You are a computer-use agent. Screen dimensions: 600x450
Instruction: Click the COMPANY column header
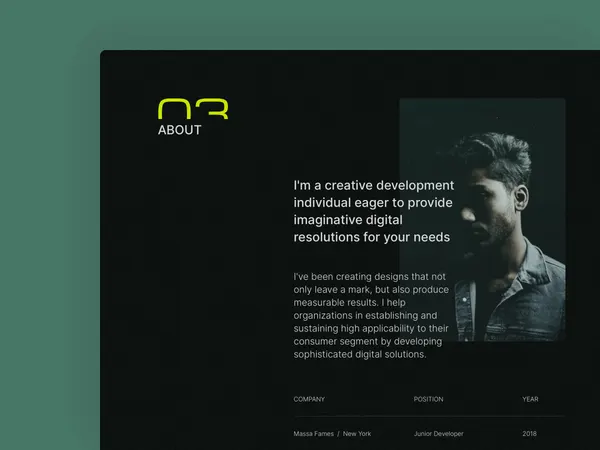click(309, 399)
